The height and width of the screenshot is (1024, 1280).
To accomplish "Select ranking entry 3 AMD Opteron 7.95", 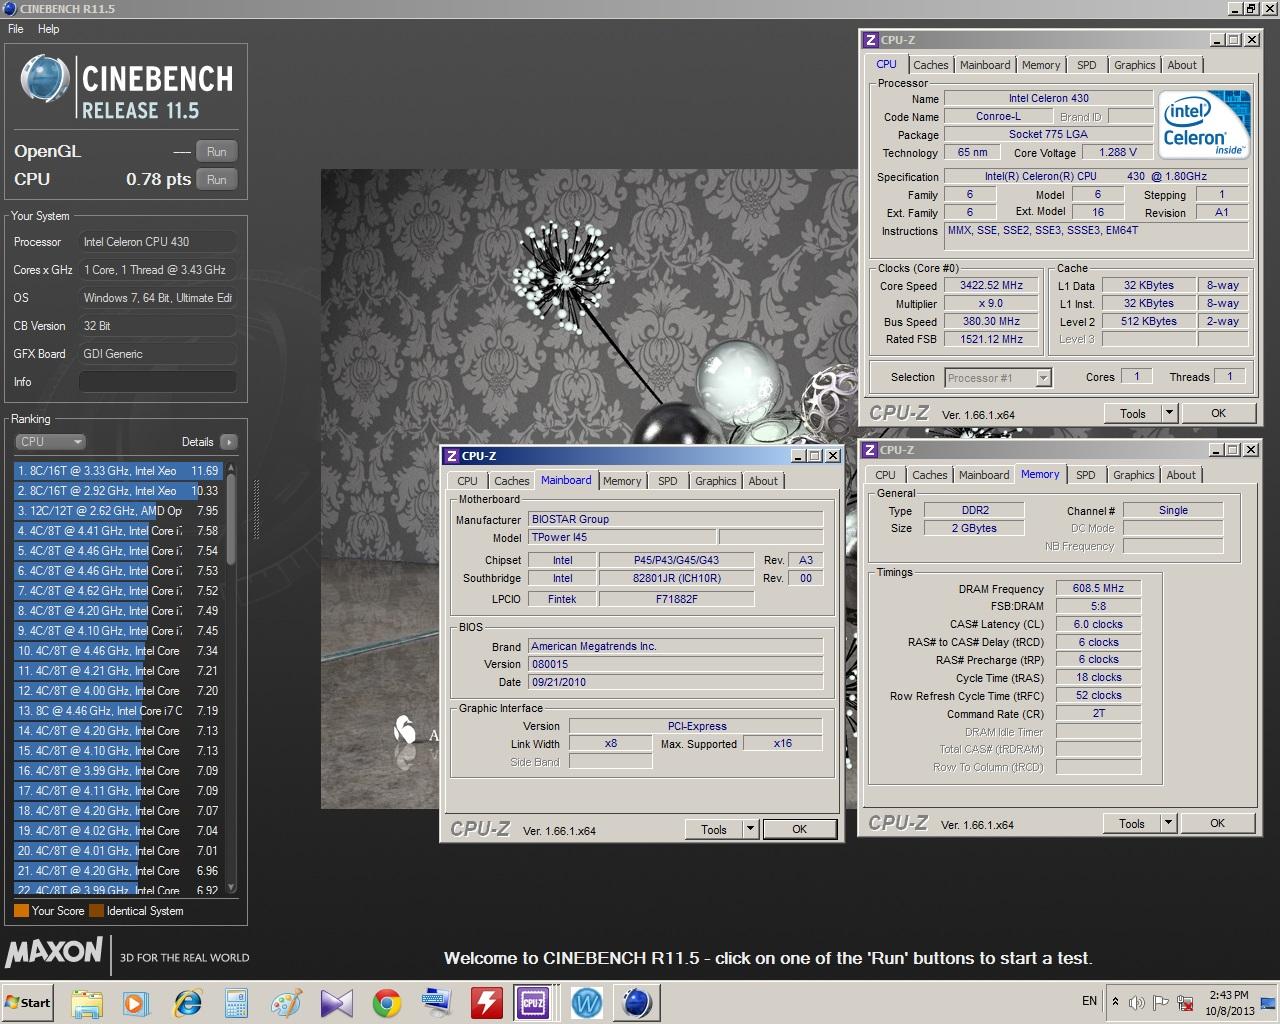I will click(x=119, y=511).
